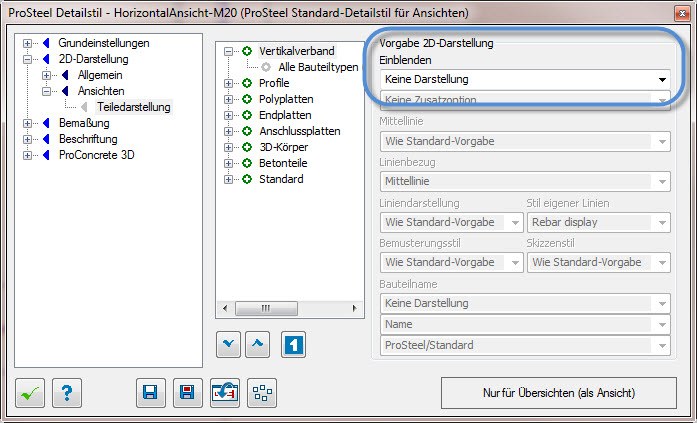Click the gray arrow beside Teiledarstellung
This screenshot has width=697, height=423.
click(84, 107)
